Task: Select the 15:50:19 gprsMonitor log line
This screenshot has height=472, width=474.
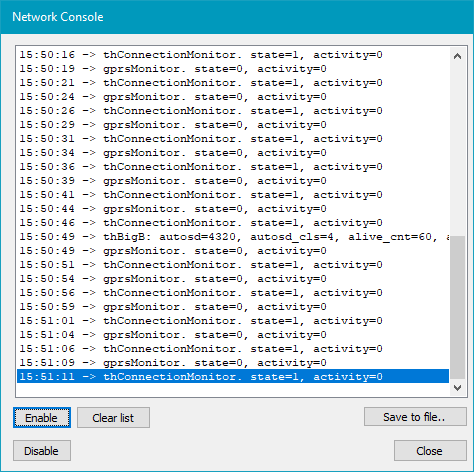Action: click(x=233, y=69)
